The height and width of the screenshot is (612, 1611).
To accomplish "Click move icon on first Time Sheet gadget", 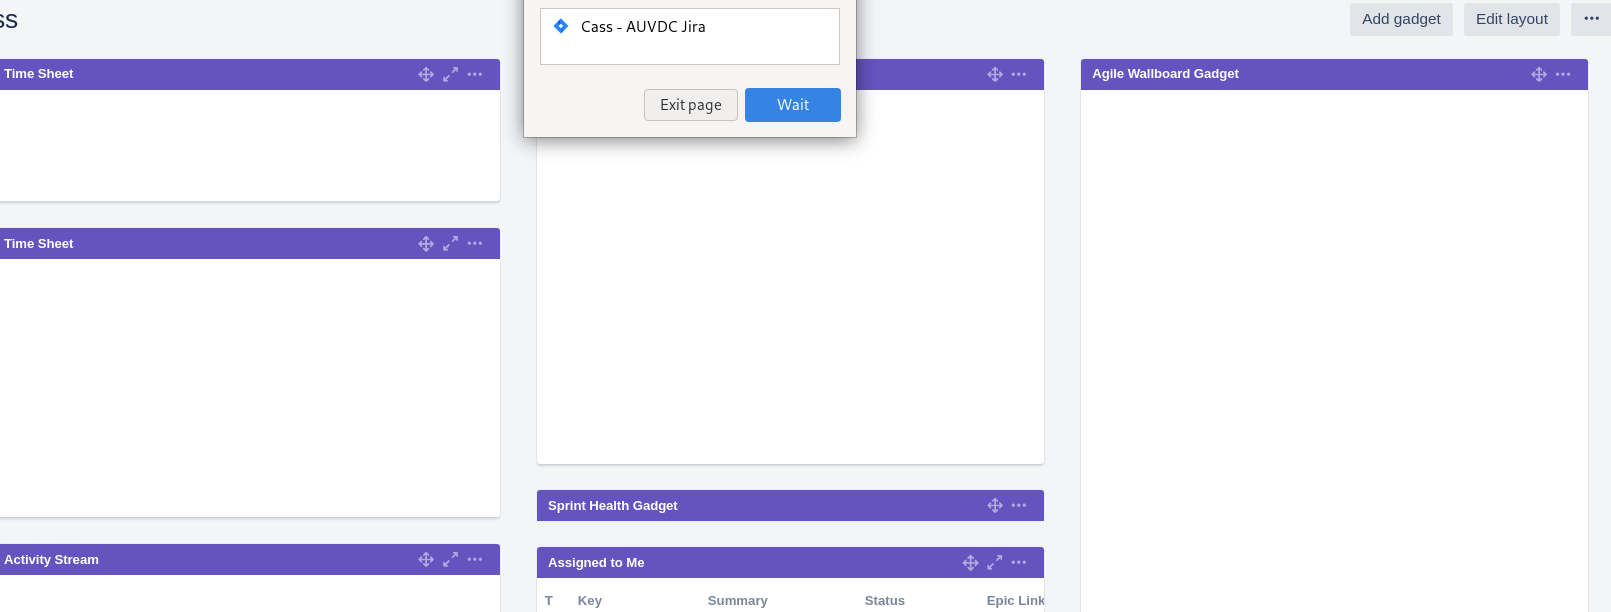I will click(x=426, y=74).
